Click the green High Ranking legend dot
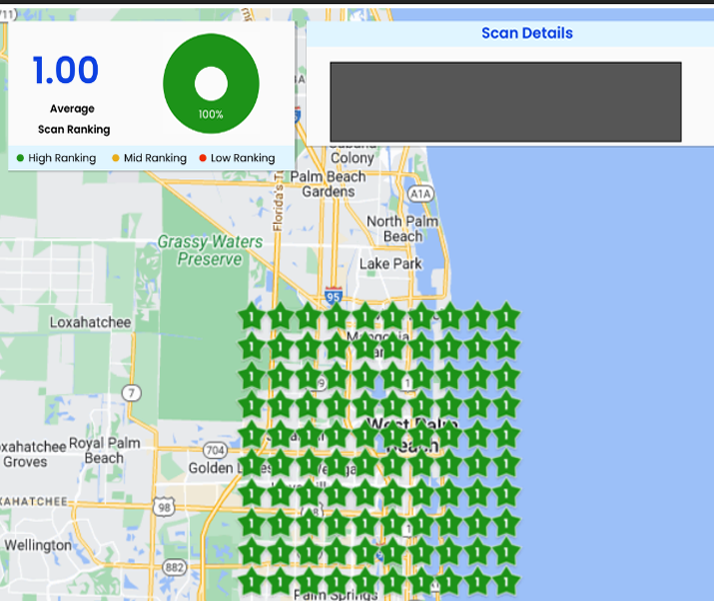 point(20,158)
